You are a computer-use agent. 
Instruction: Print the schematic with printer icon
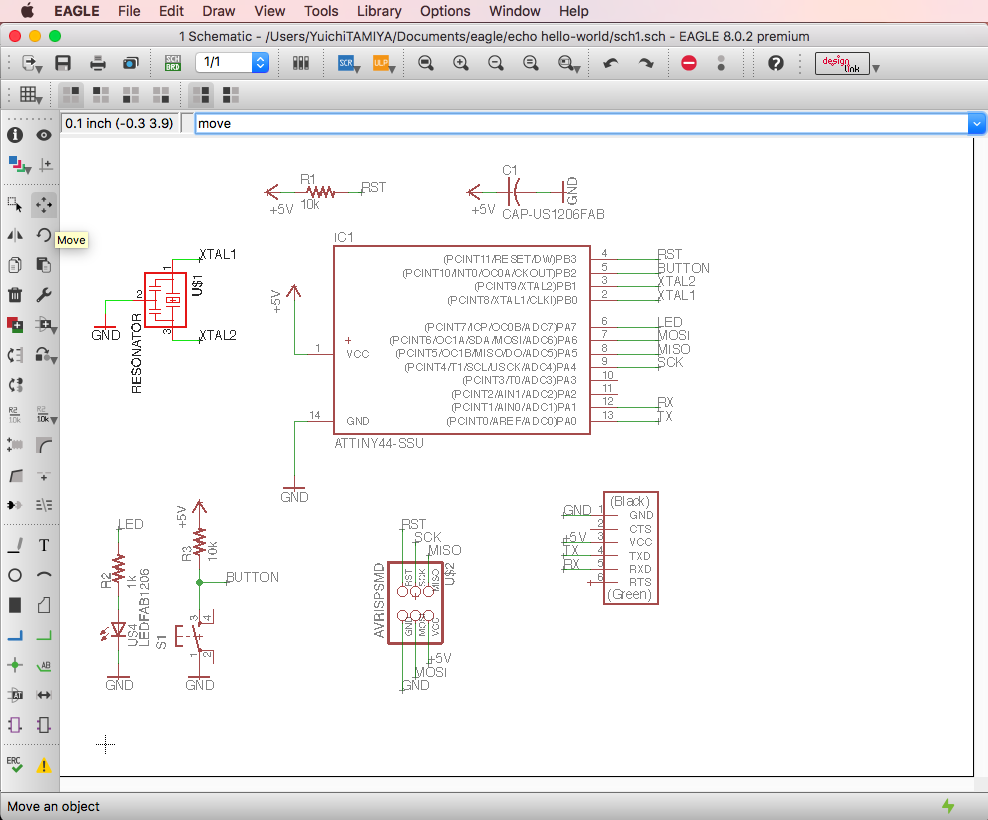(x=98, y=63)
